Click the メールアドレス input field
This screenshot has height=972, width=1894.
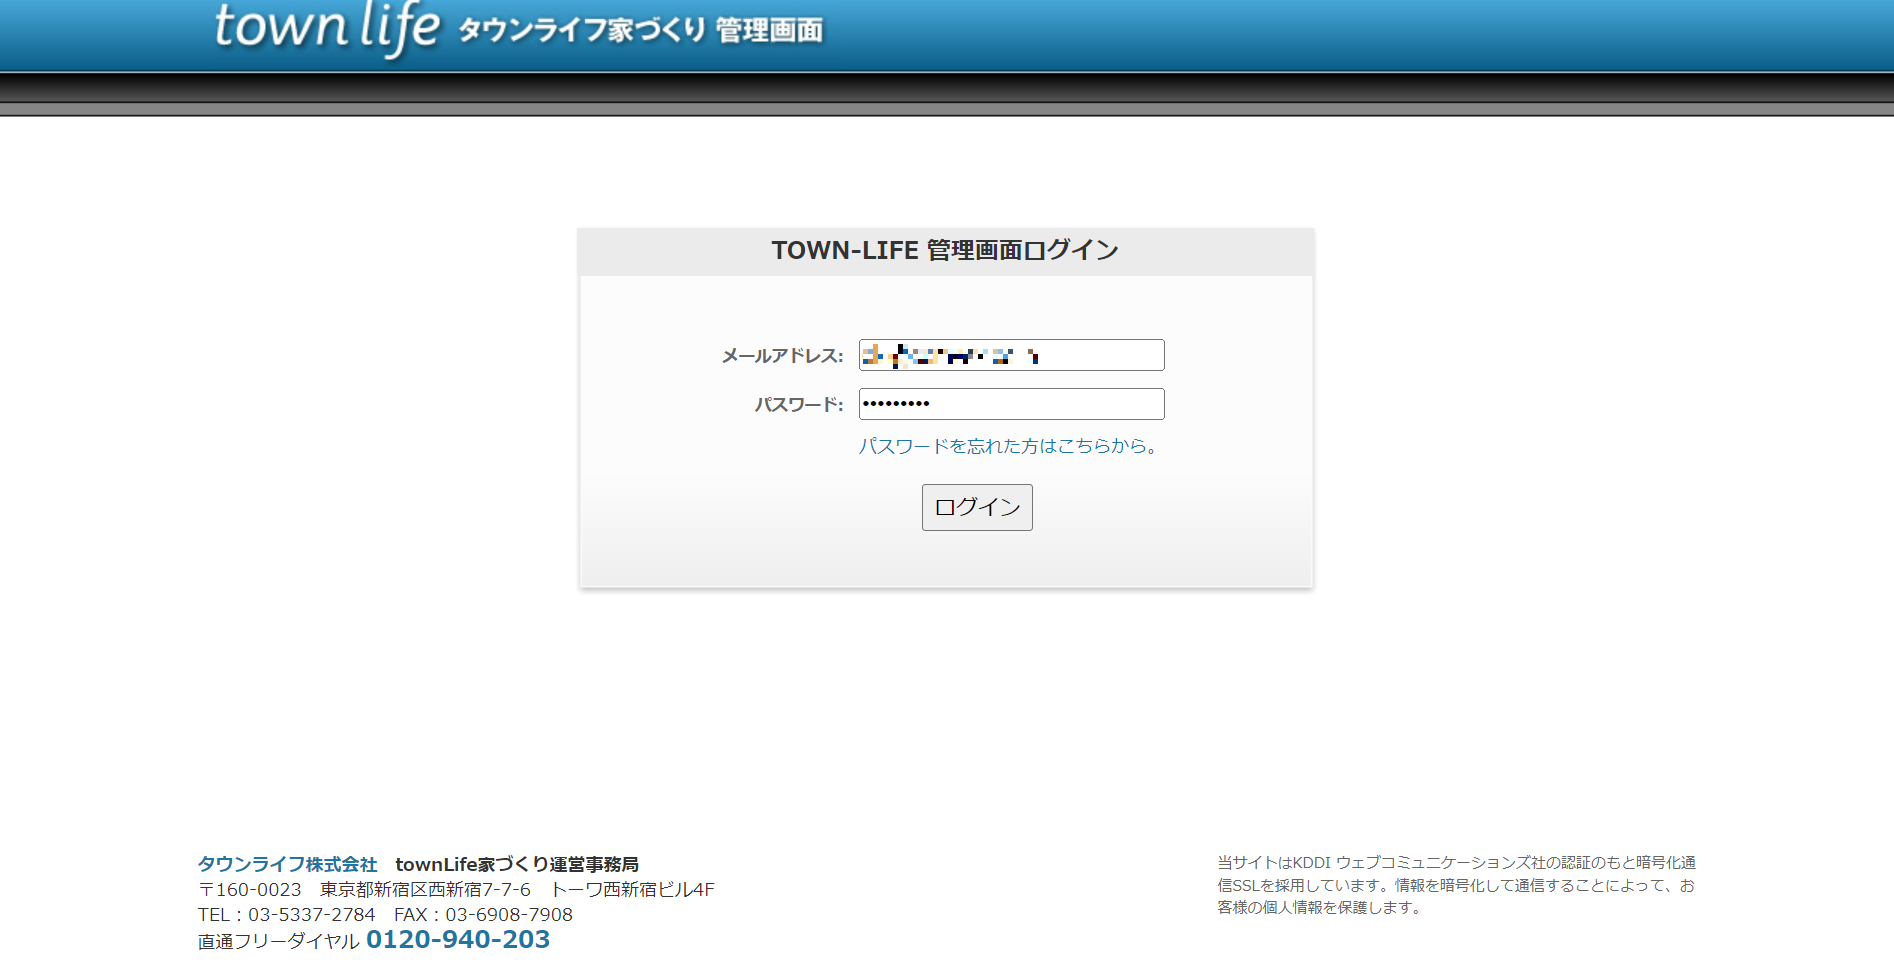point(1011,355)
